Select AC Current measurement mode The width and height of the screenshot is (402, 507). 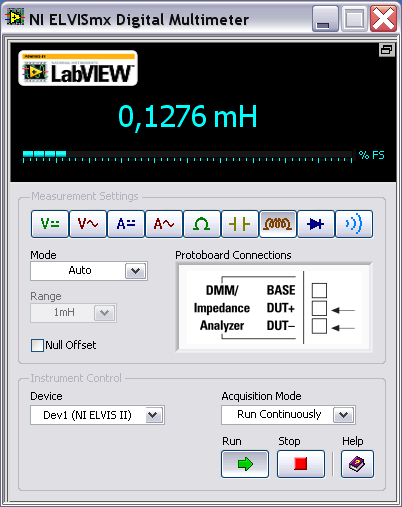point(164,224)
